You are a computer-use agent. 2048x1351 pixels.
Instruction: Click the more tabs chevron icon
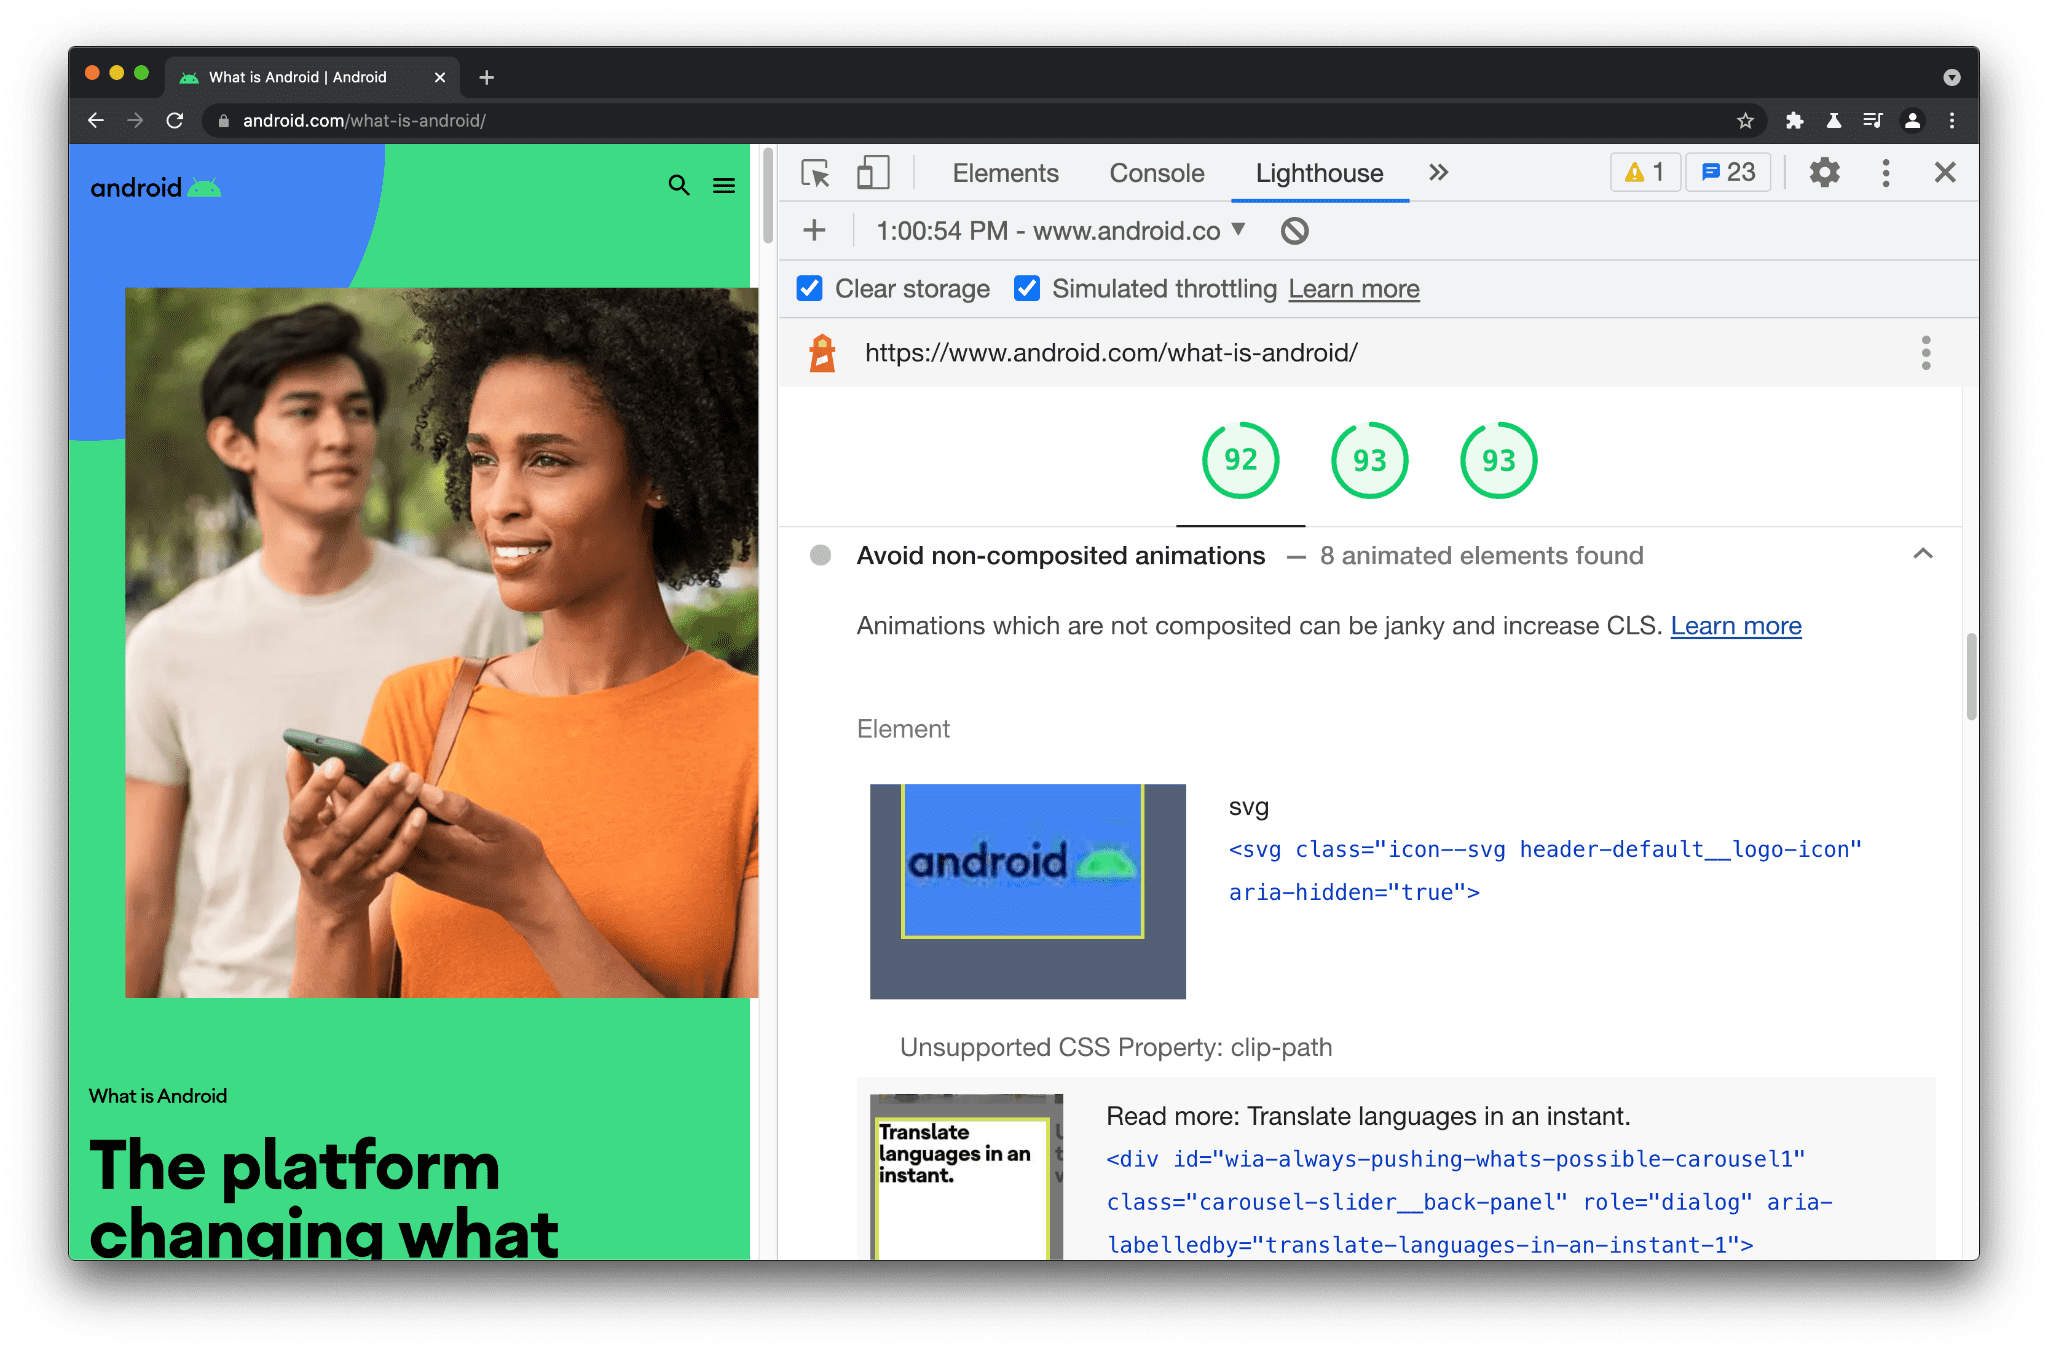1438,172
